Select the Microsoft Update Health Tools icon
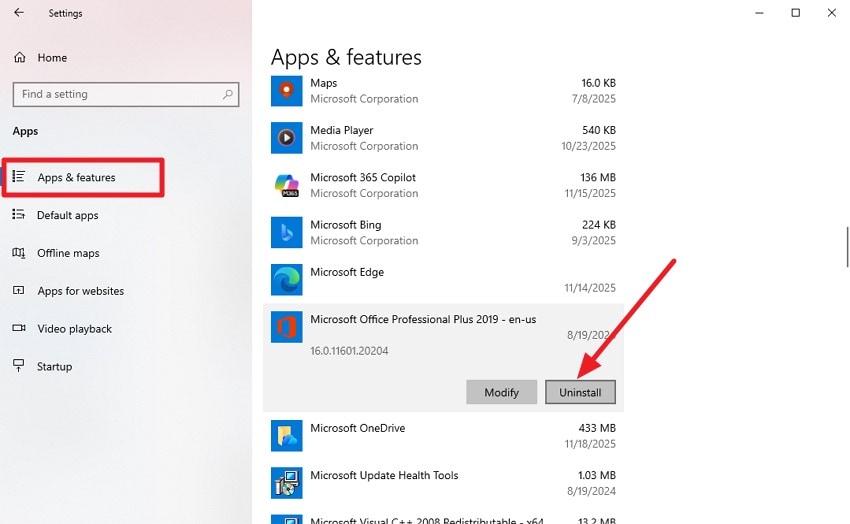Image resolution: width=850 pixels, height=524 pixels. click(287, 483)
